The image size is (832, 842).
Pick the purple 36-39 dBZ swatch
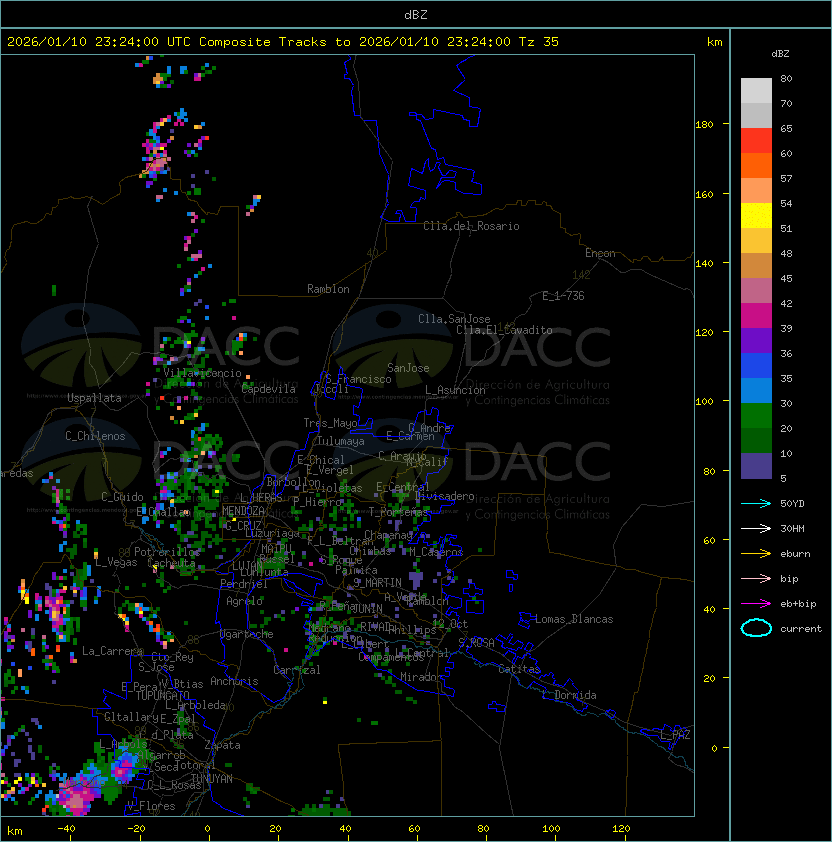[x=756, y=340]
